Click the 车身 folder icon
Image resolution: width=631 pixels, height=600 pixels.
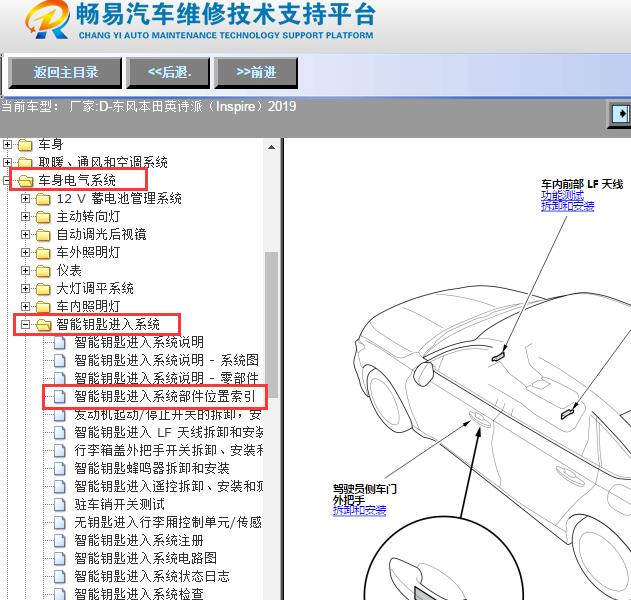click(x=25, y=144)
